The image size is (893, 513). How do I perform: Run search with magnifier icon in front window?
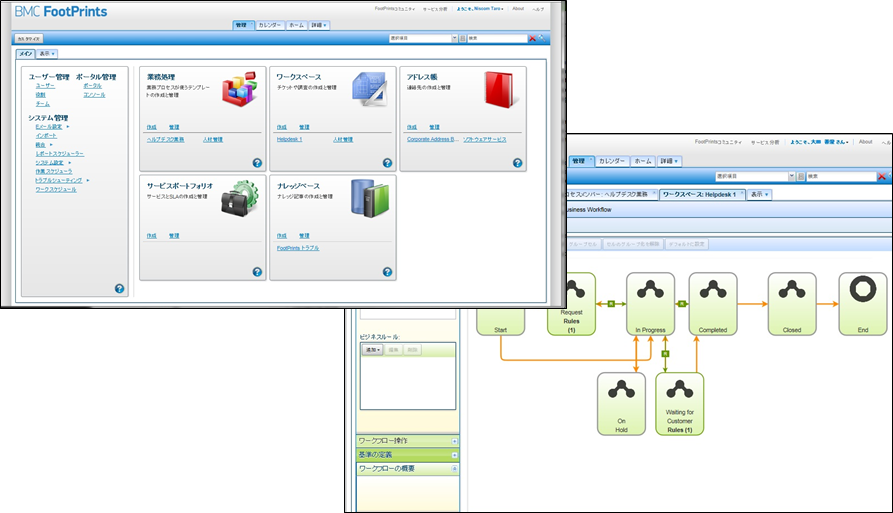click(x=541, y=38)
